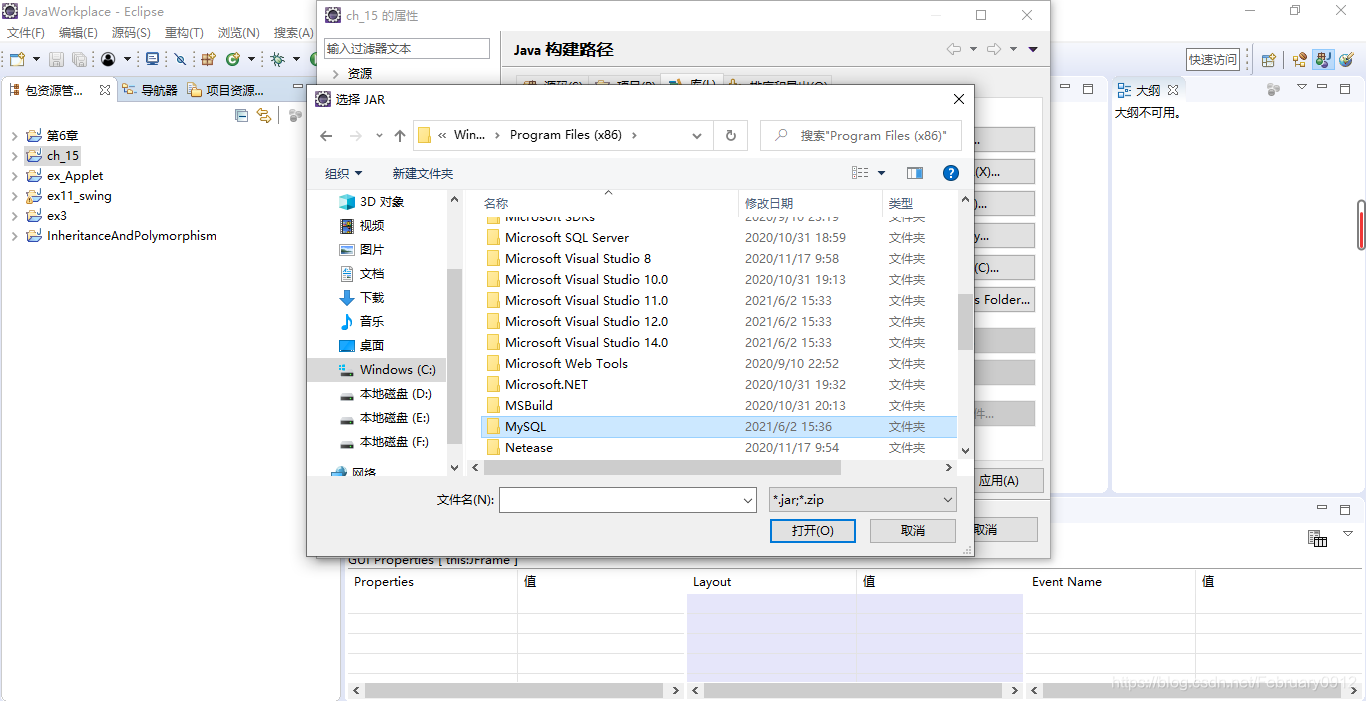Click the Debug bug icon in toolbar
This screenshot has width=1366, height=701.
(x=277, y=60)
